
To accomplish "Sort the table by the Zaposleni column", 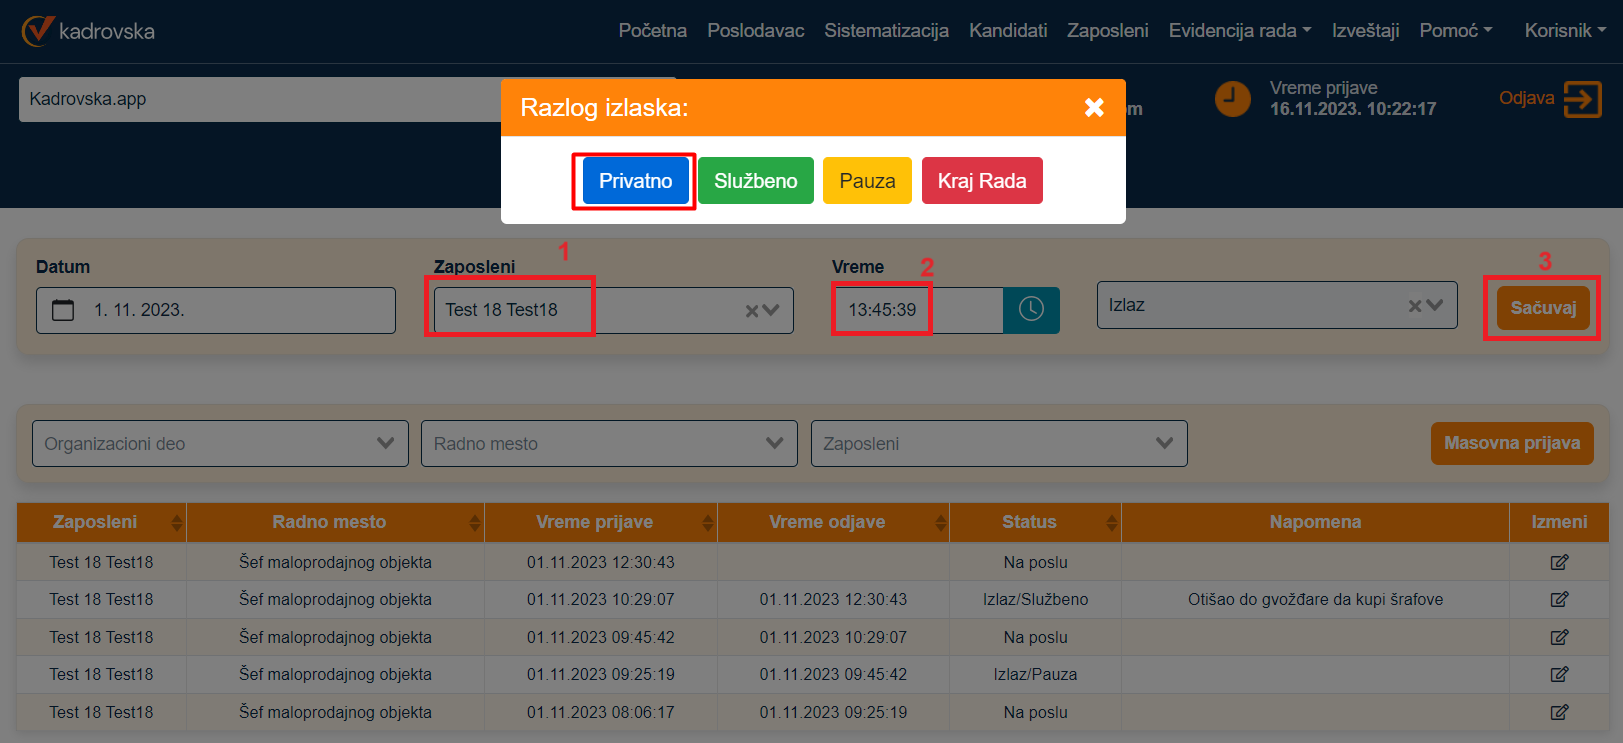I will [x=176, y=522].
